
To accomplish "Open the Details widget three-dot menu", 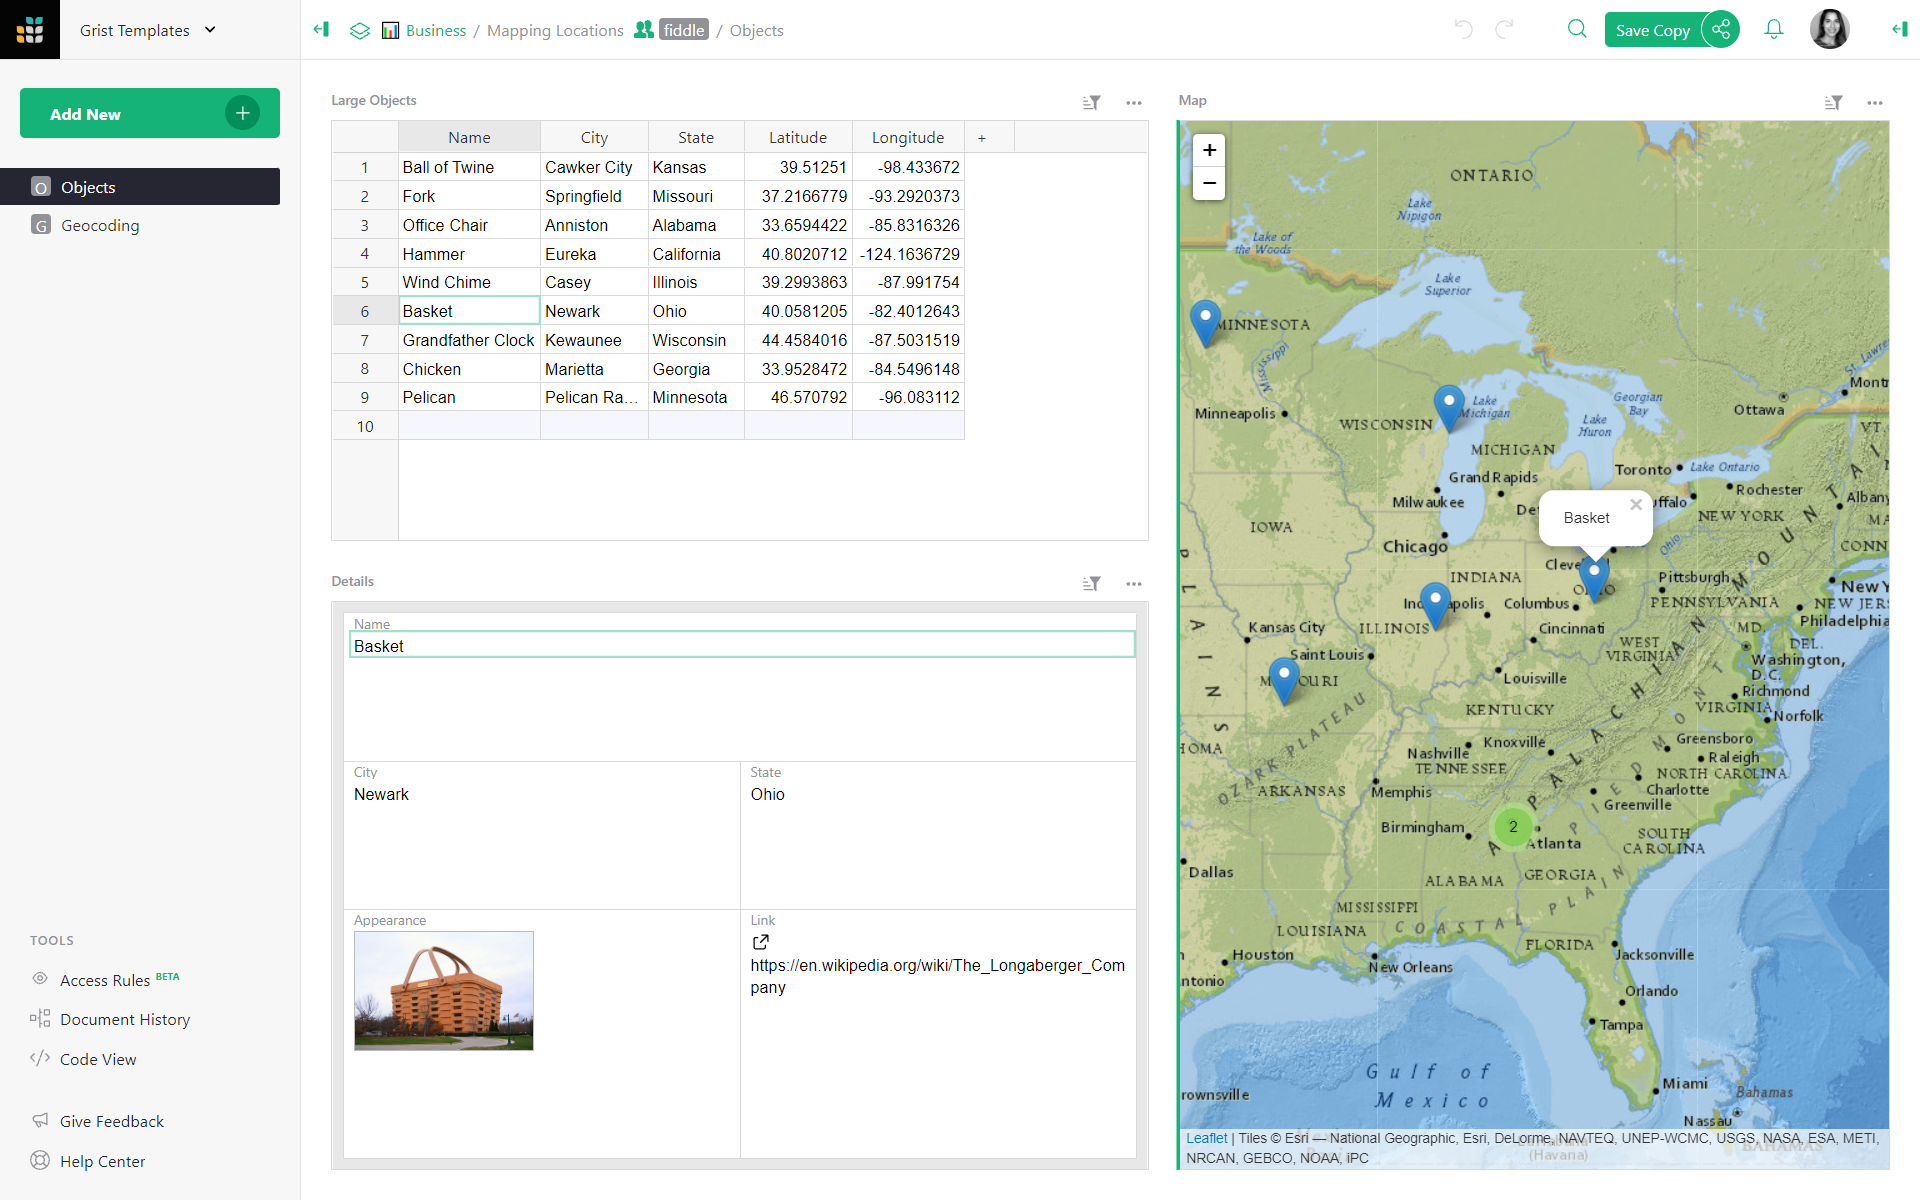I will pyautogui.click(x=1133, y=583).
